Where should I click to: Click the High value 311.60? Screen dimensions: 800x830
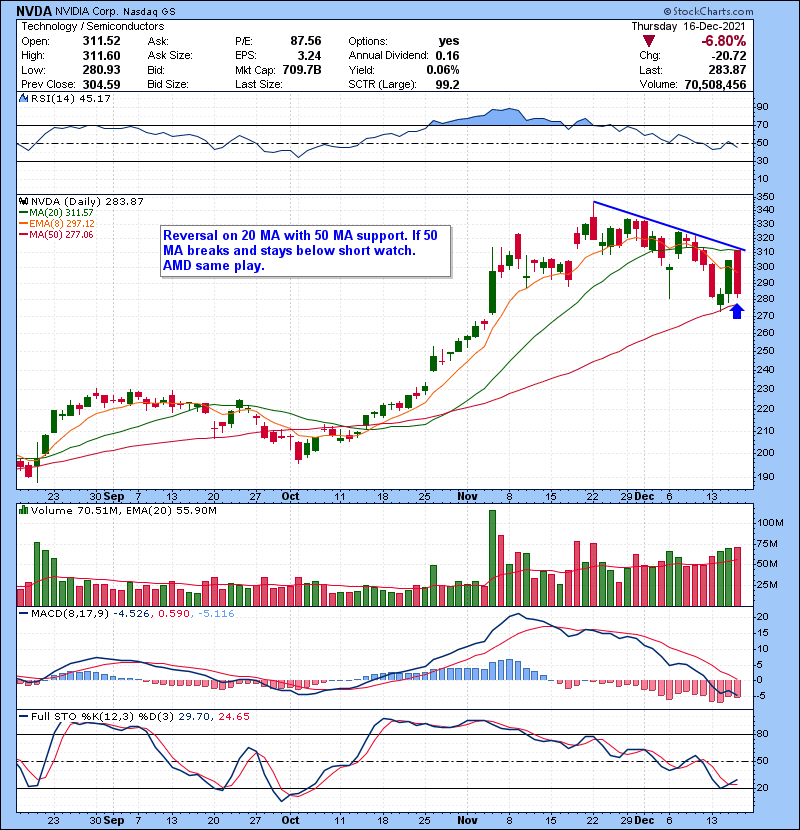[101, 56]
